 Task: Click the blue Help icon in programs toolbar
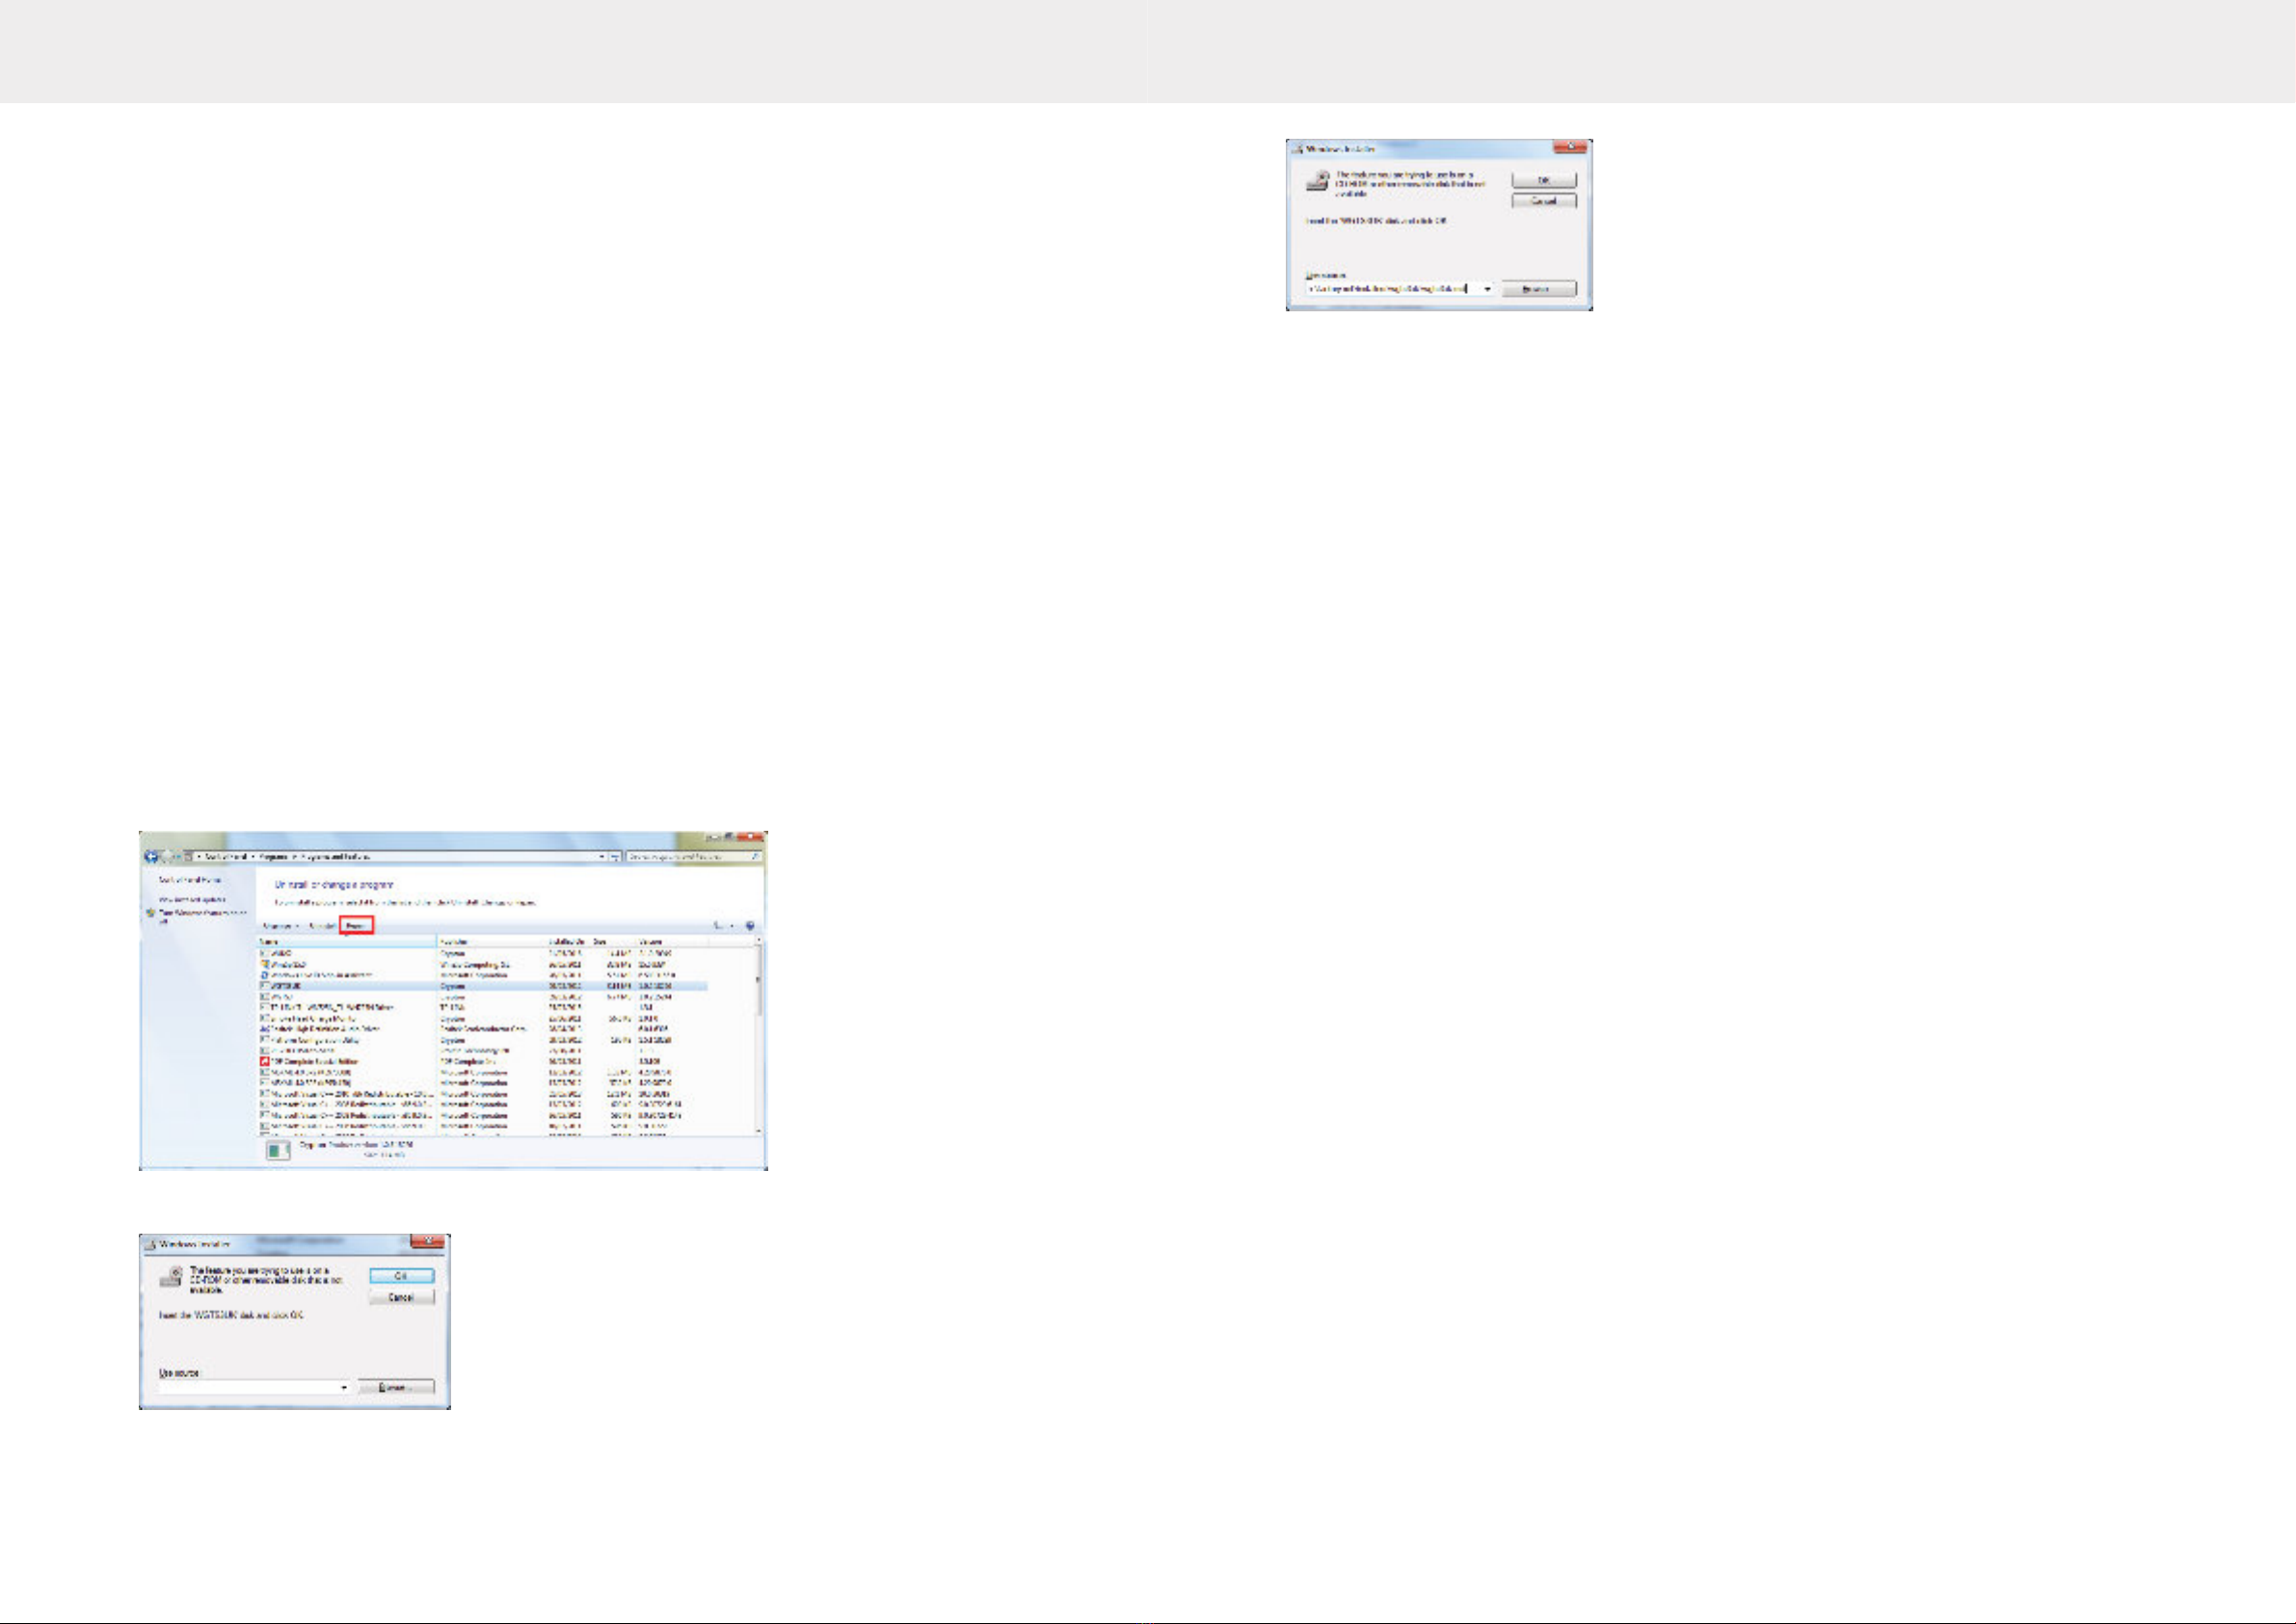click(x=750, y=926)
